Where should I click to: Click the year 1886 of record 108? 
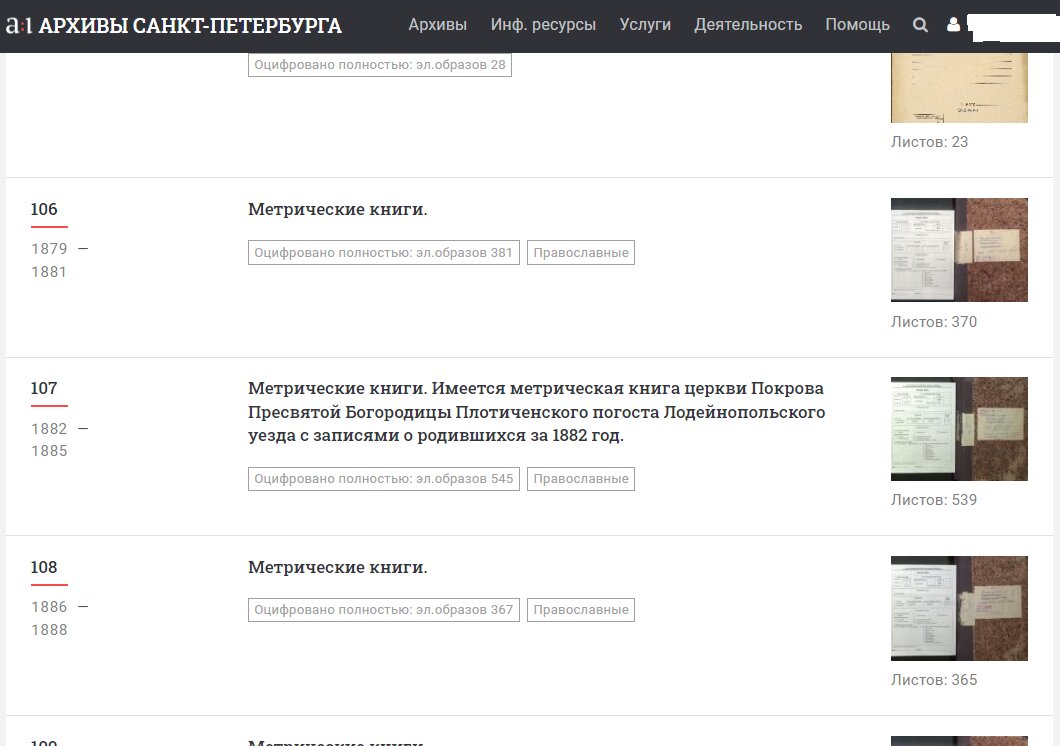click(x=49, y=607)
